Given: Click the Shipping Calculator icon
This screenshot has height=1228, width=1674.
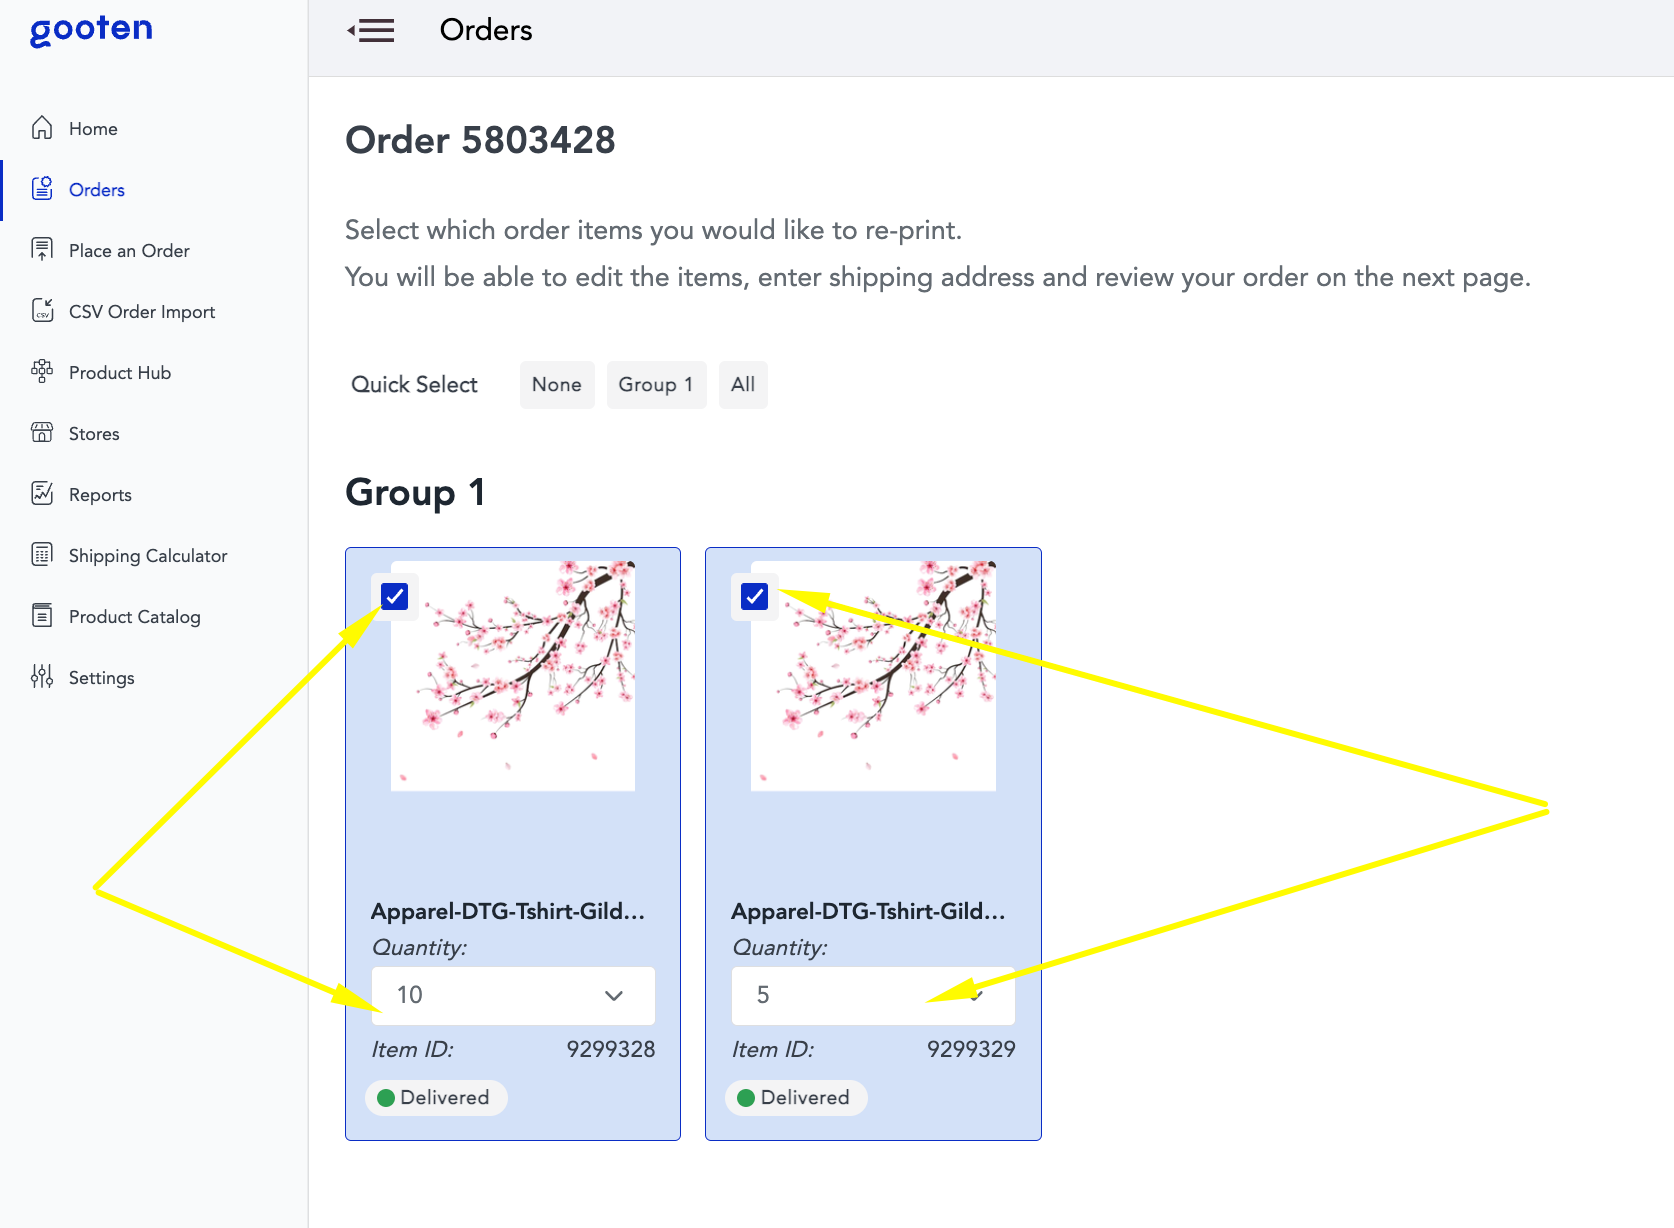Looking at the screenshot, I should pos(42,555).
